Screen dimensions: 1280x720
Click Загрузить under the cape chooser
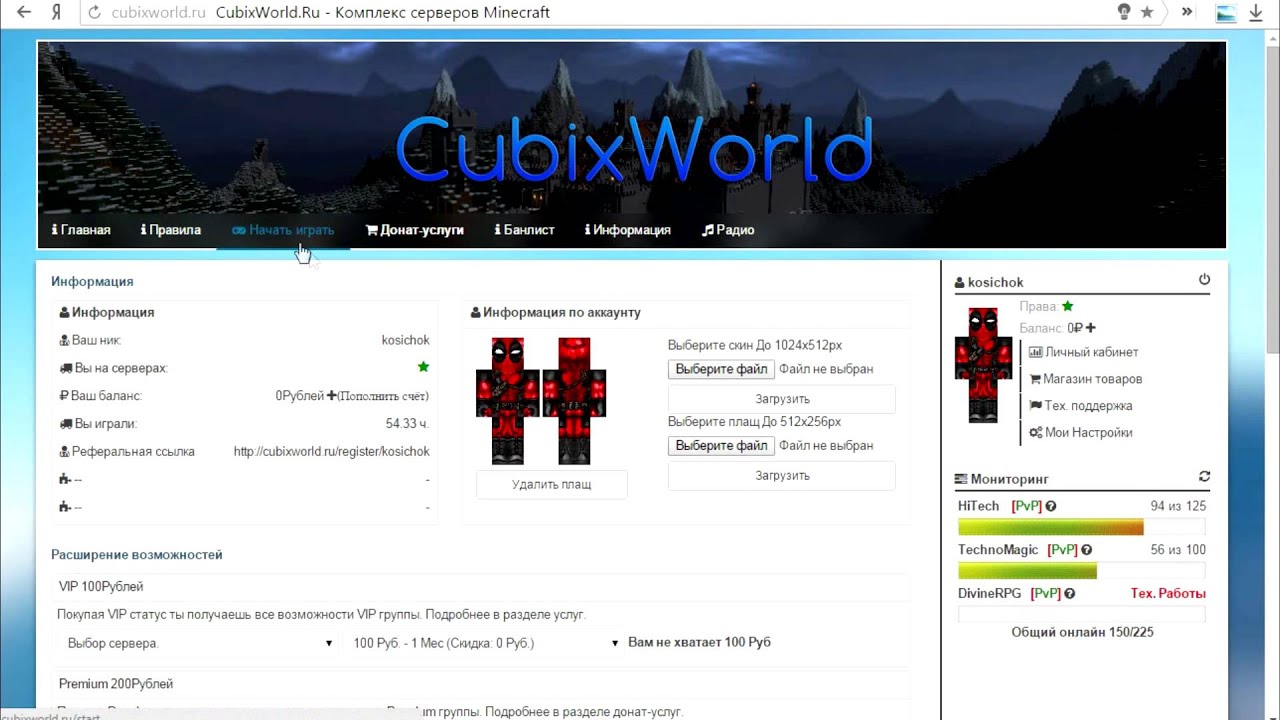coord(782,476)
